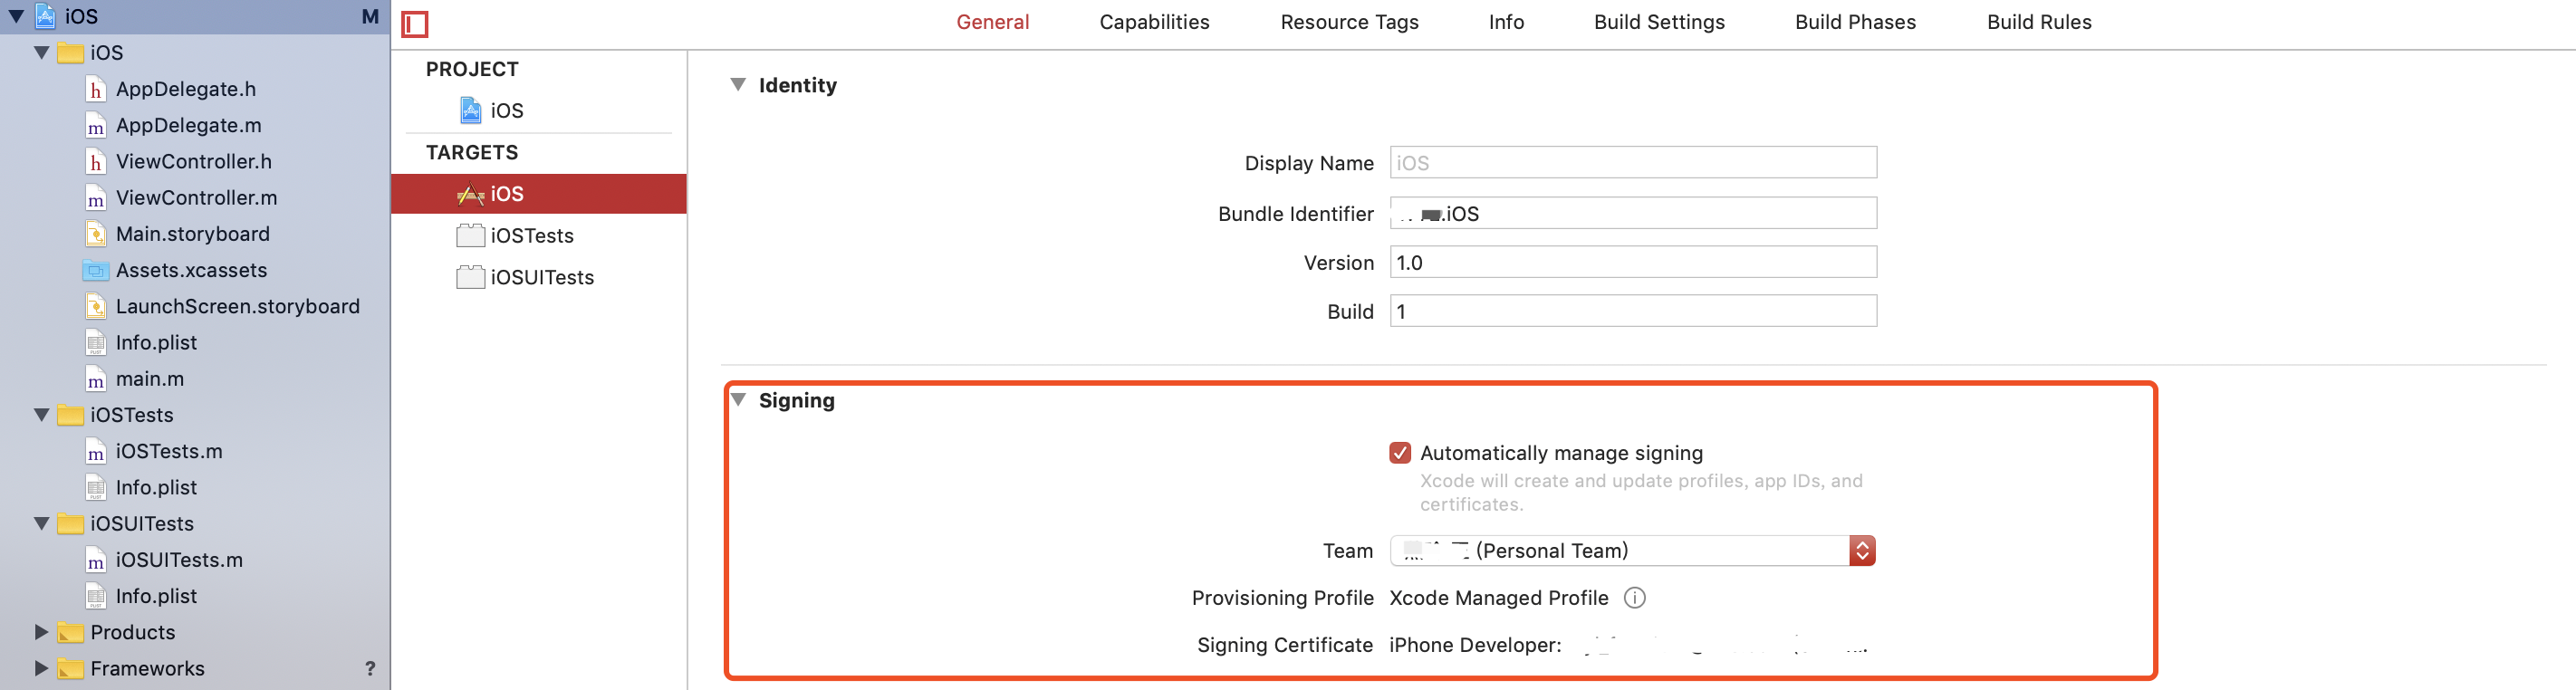Select Info.plist under the iOSUITests group
The image size is (2576, 690).
pyautogui.click(x=156, y=596)
